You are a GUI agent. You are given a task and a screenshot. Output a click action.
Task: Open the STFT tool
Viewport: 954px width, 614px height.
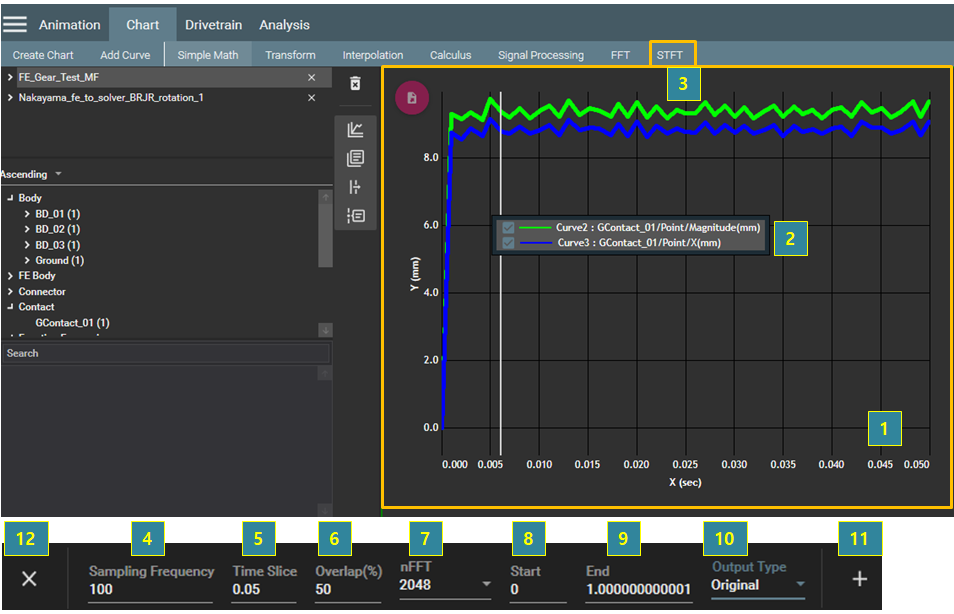[669, 55]
